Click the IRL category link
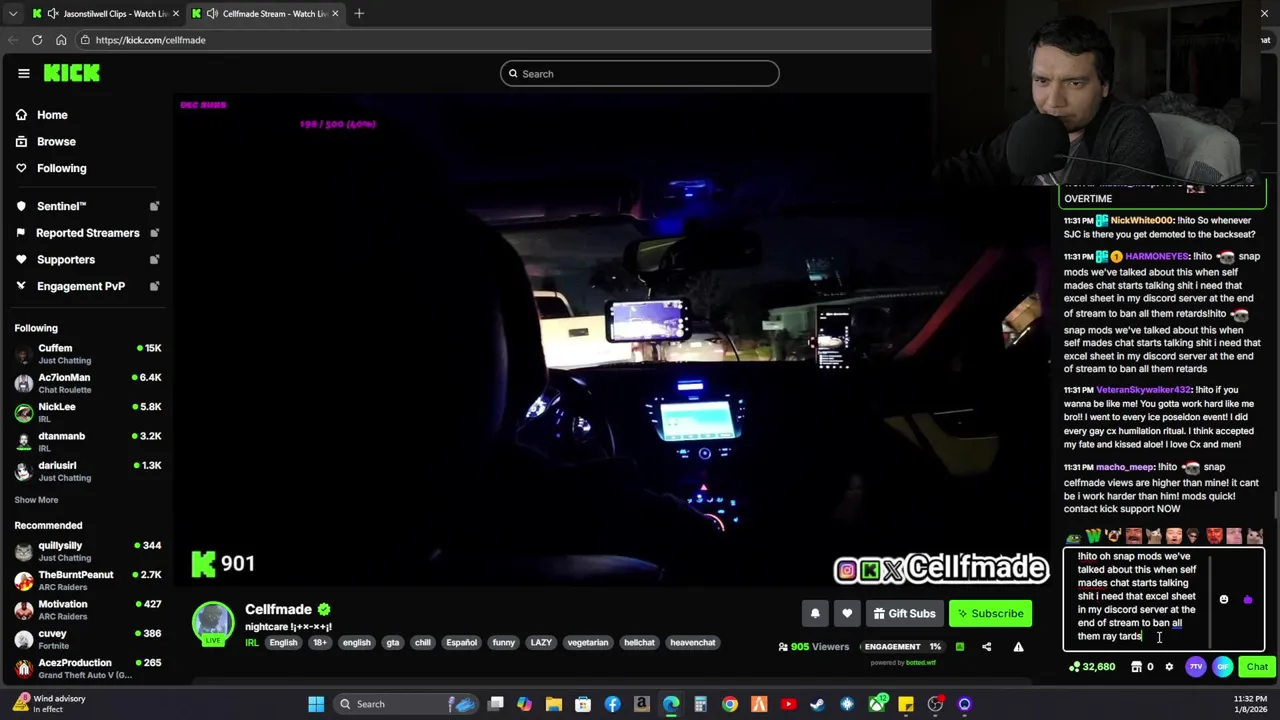1280x720 pixels. click(252, 643)
